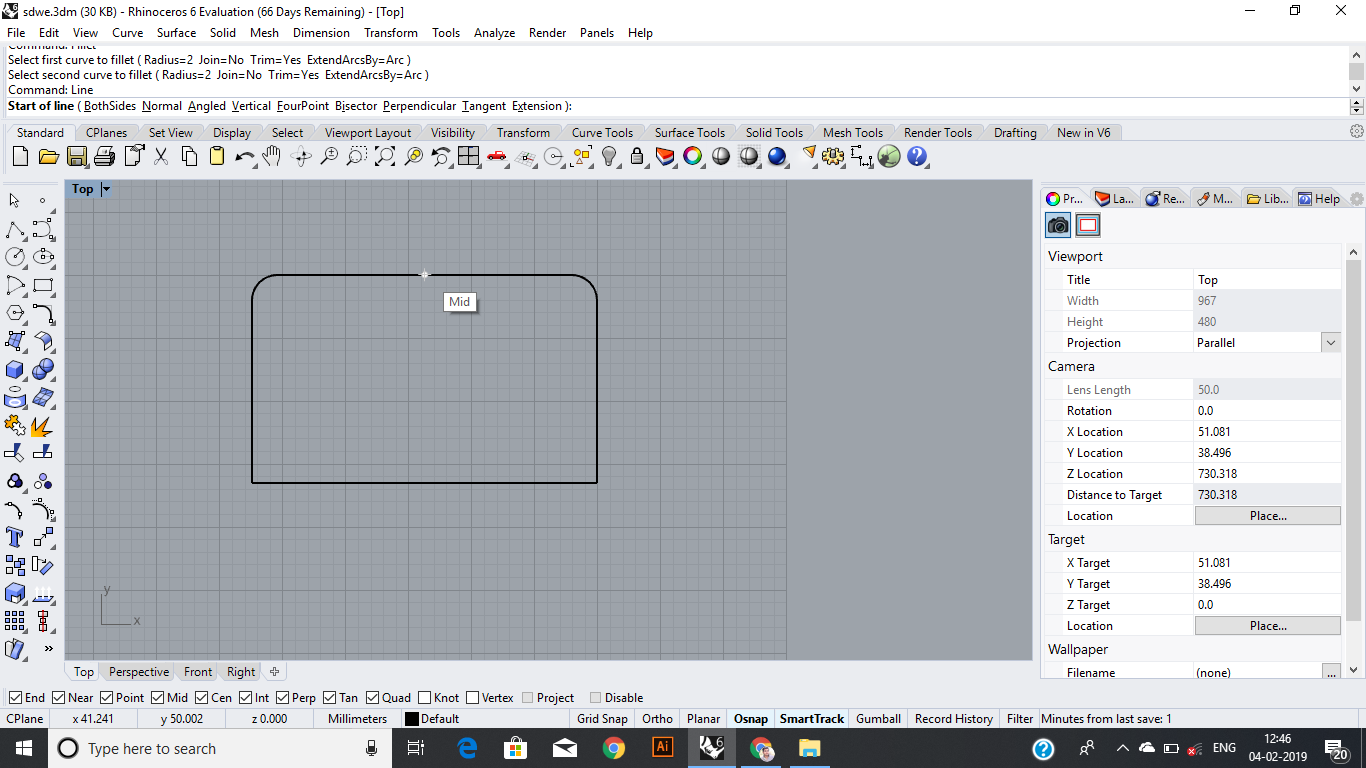Switch to the Curve Tools toolbar tab
This screenshot has width=1366, height=768.
[602, 133]
